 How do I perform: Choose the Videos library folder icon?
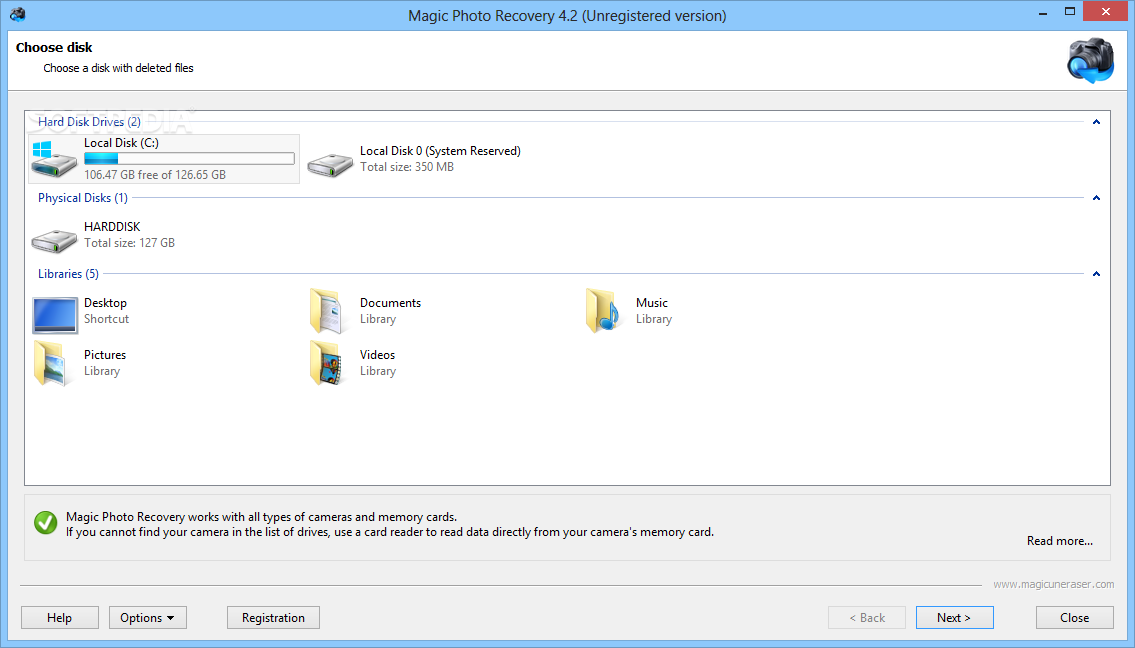click(326, 363)
